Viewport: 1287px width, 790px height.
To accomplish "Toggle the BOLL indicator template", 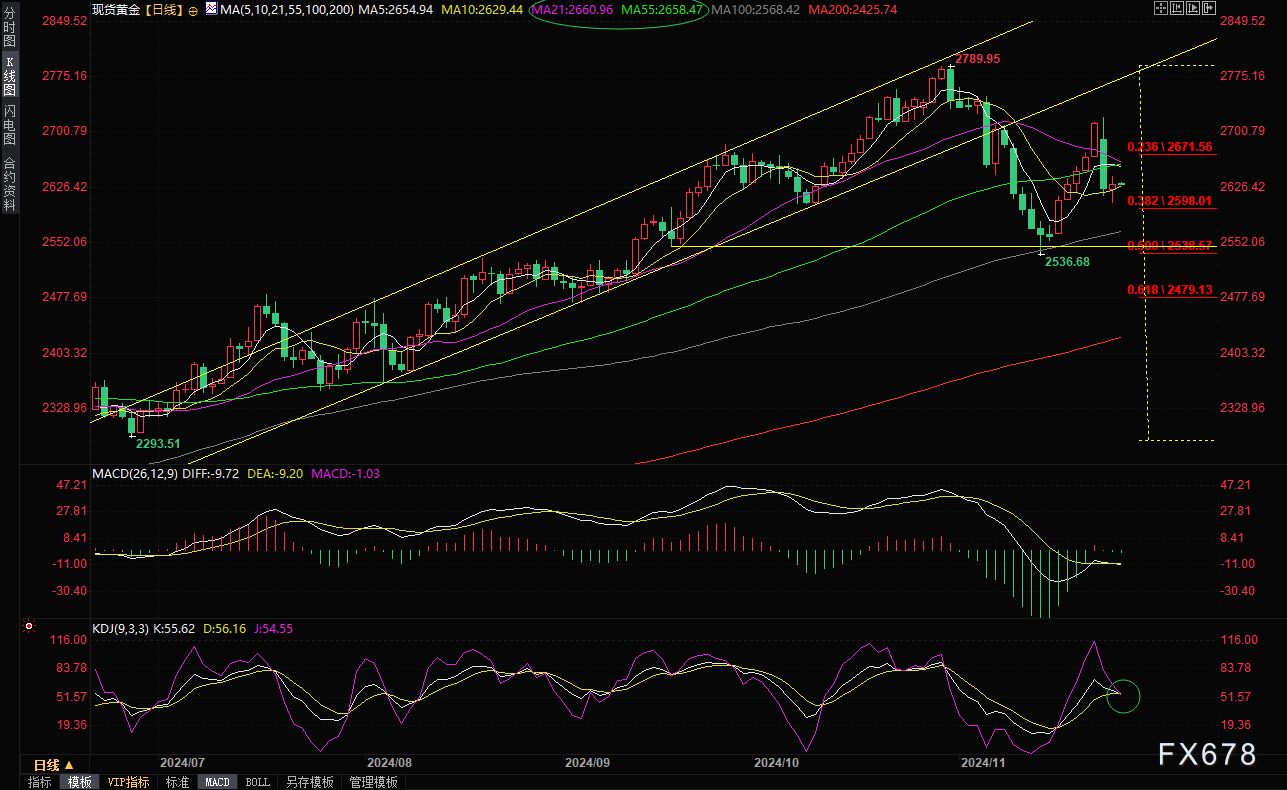I will [256, 782].
